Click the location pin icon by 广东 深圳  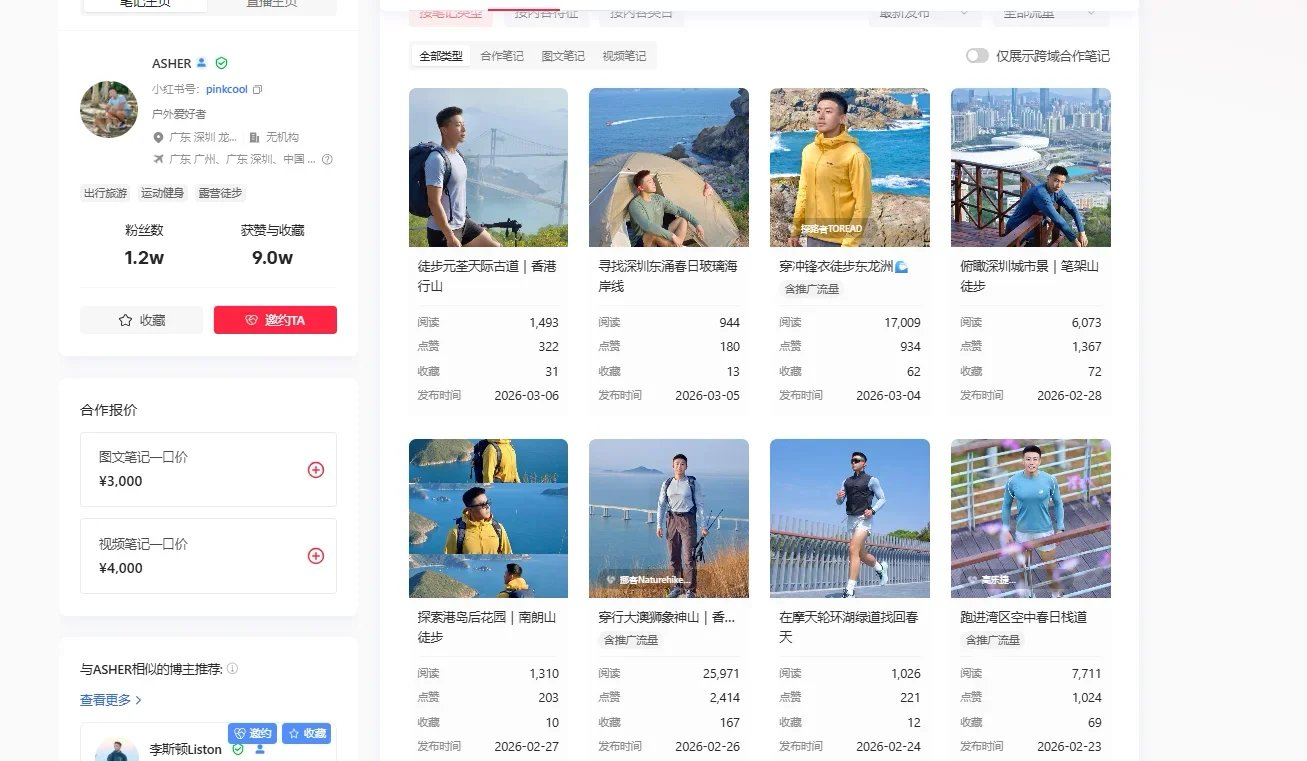click(158, 137)
